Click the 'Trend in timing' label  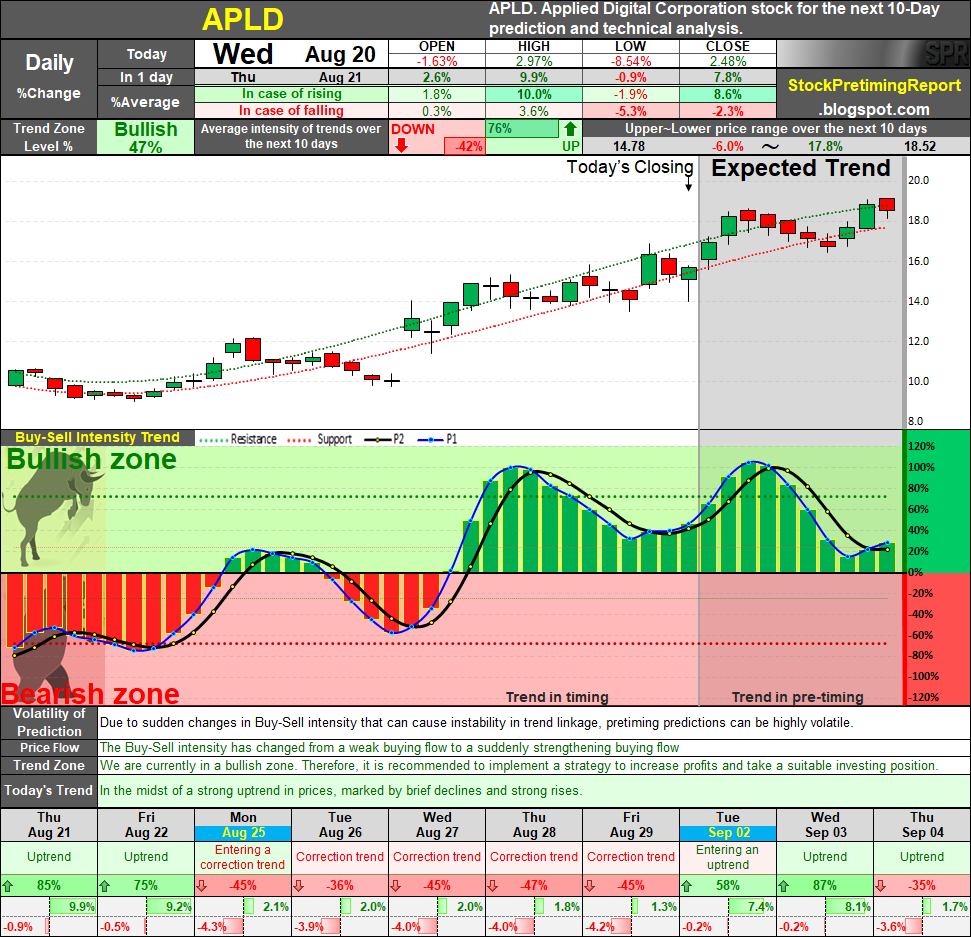pos(557,697)
